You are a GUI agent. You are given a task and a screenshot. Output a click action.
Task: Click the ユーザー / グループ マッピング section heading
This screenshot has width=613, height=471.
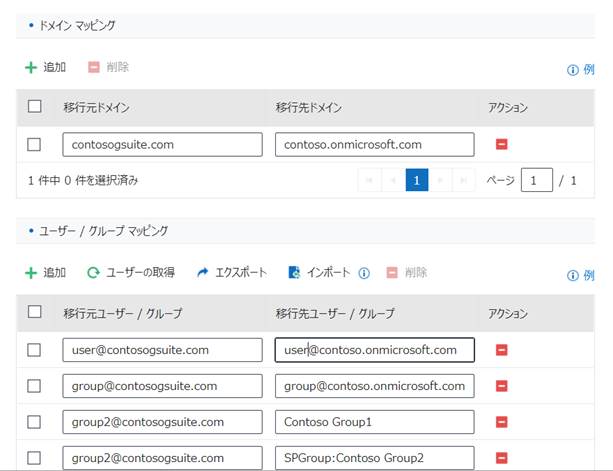[103, 231]
